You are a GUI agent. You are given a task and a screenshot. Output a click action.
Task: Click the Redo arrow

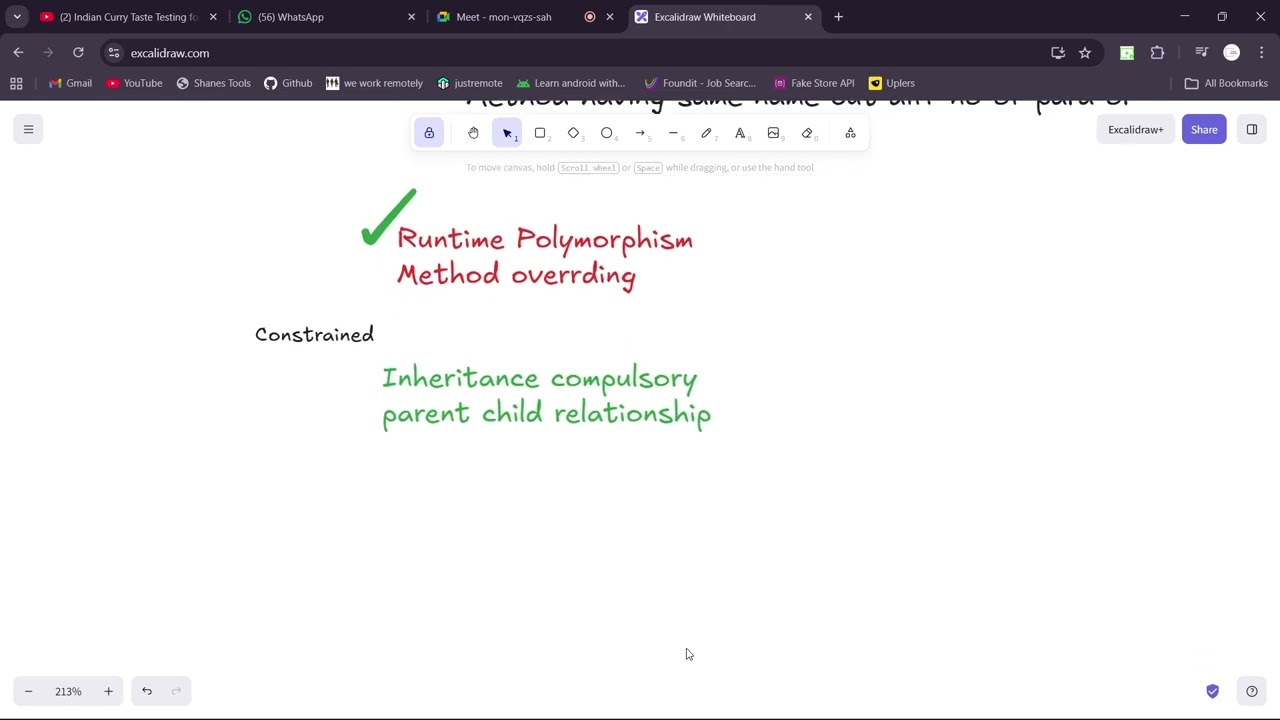point(176,691)
